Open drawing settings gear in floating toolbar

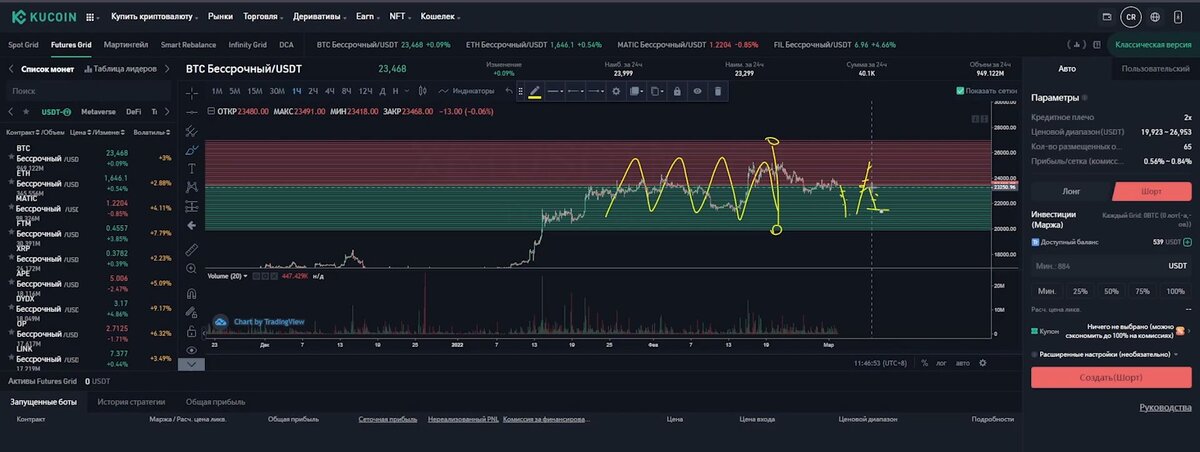[616, 91]
